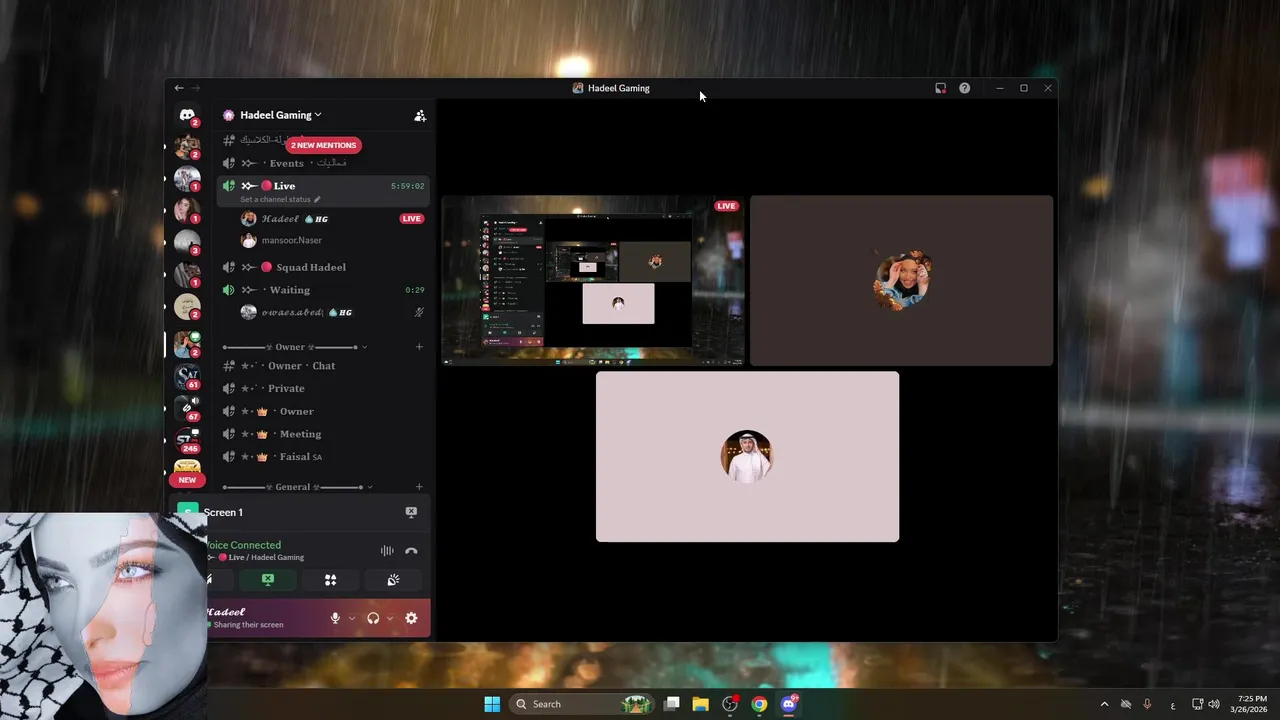Show hidden system tray icons

coord(1104,704)
